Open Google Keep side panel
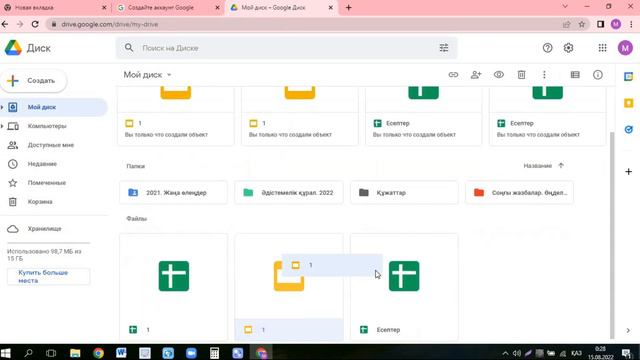640x360 pixels. pyautogui.click(x=629, y=103)
